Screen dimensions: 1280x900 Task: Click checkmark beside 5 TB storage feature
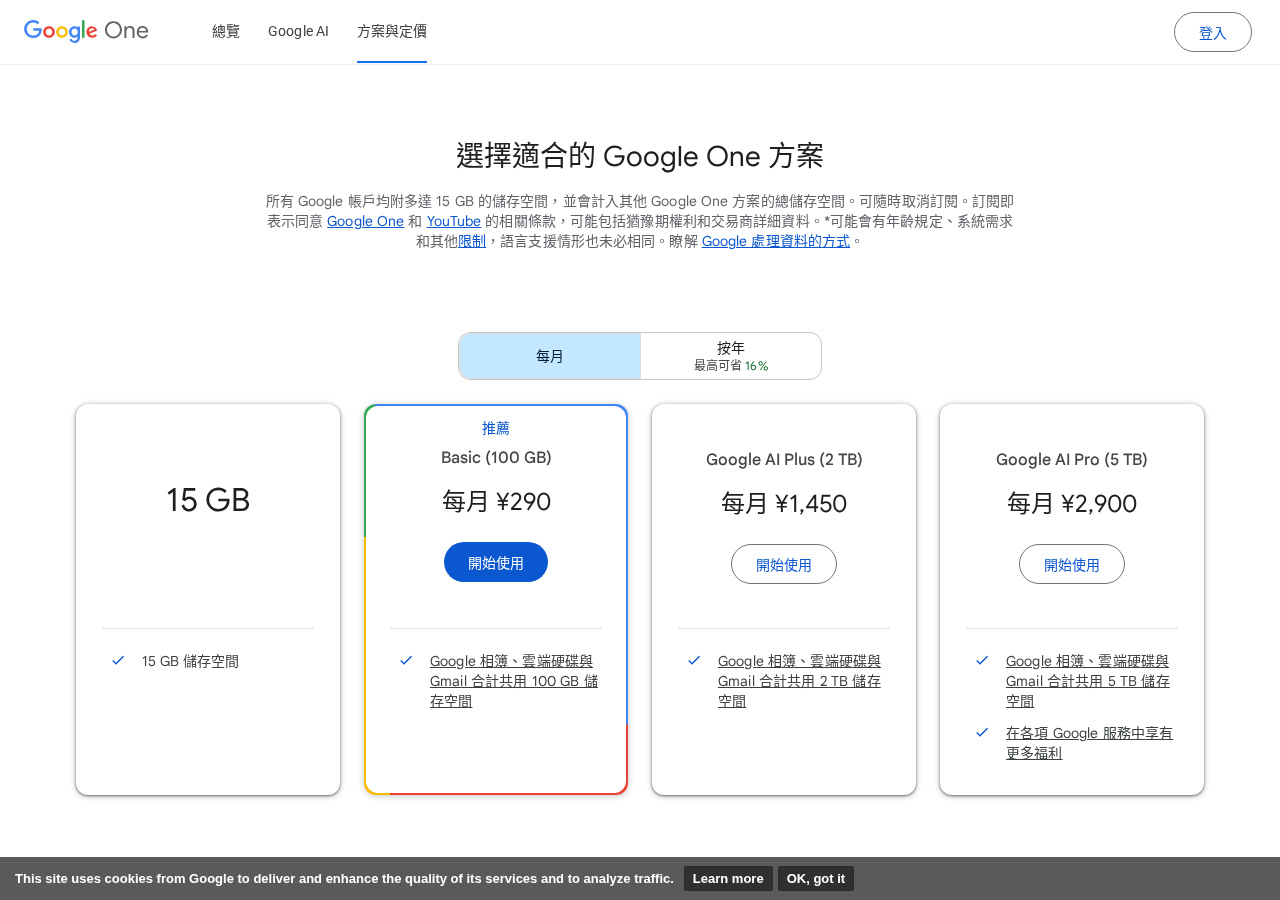coord(982,660)
